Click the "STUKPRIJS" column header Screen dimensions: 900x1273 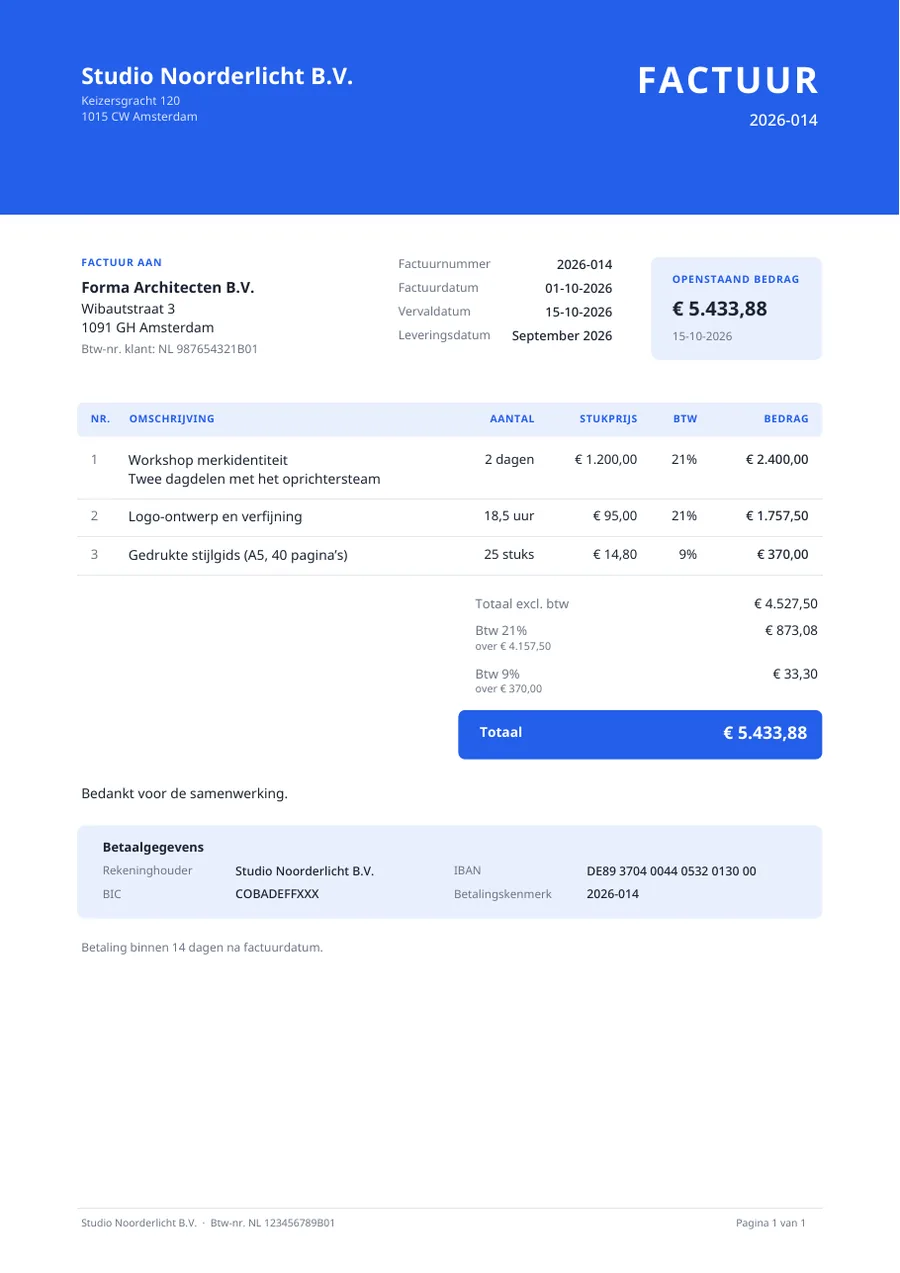609,419
